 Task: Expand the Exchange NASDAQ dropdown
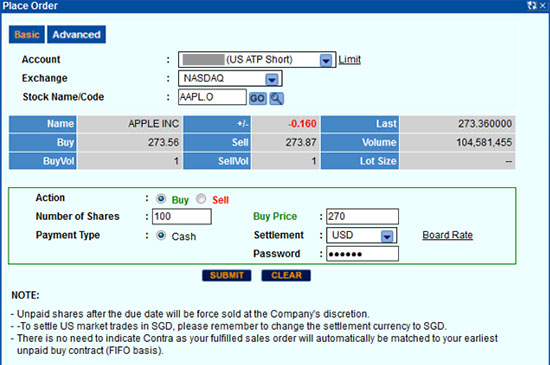tap(272, 79)
